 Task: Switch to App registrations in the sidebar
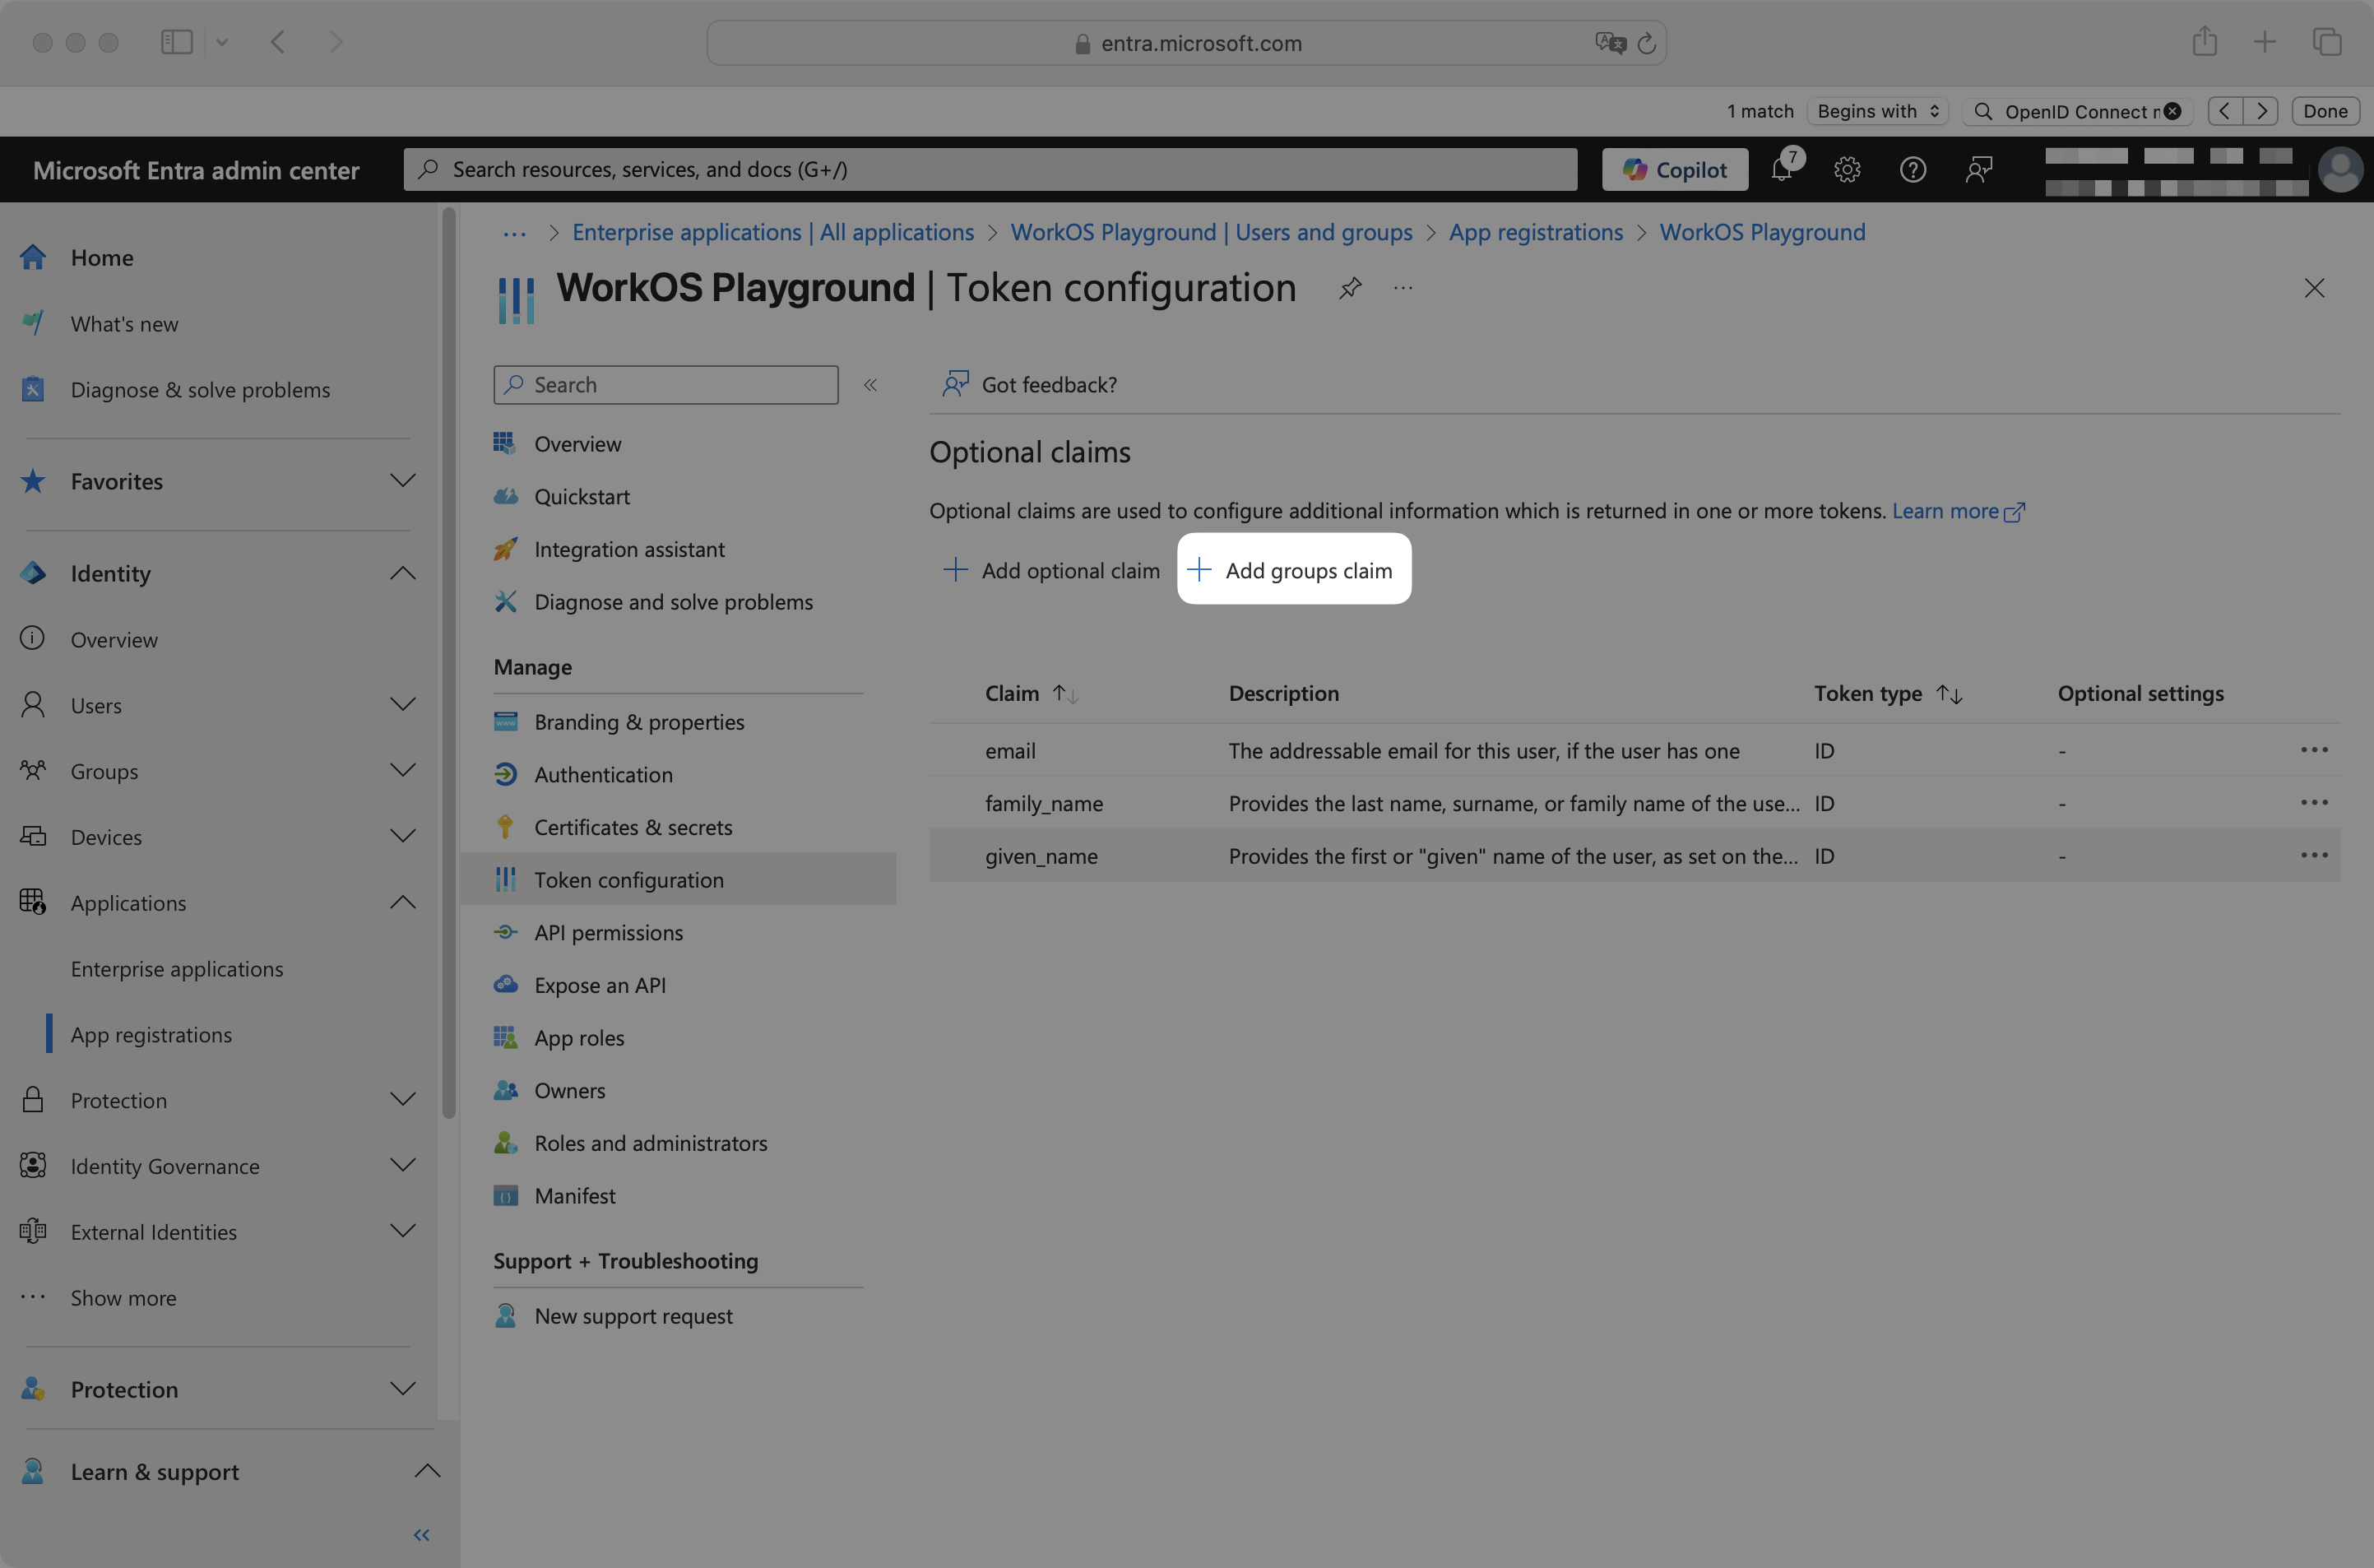[x=151, y=1034]
